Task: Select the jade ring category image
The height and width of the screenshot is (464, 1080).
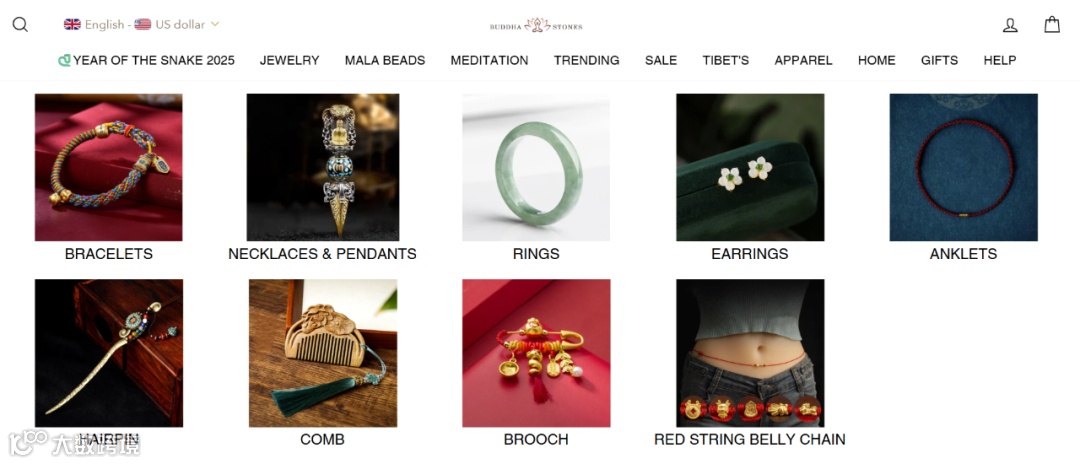Action: (536, 167)
